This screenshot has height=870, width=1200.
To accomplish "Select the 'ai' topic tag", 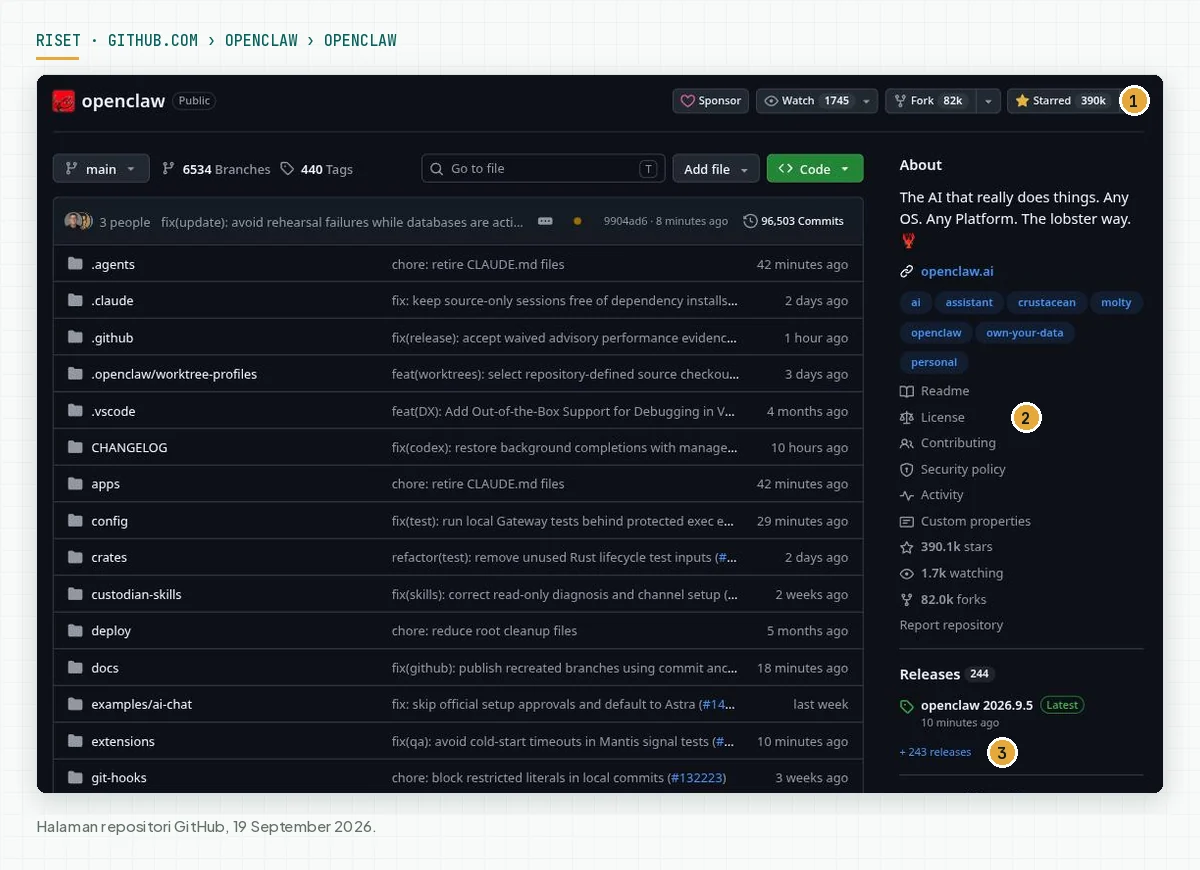I will click(915, 303).
